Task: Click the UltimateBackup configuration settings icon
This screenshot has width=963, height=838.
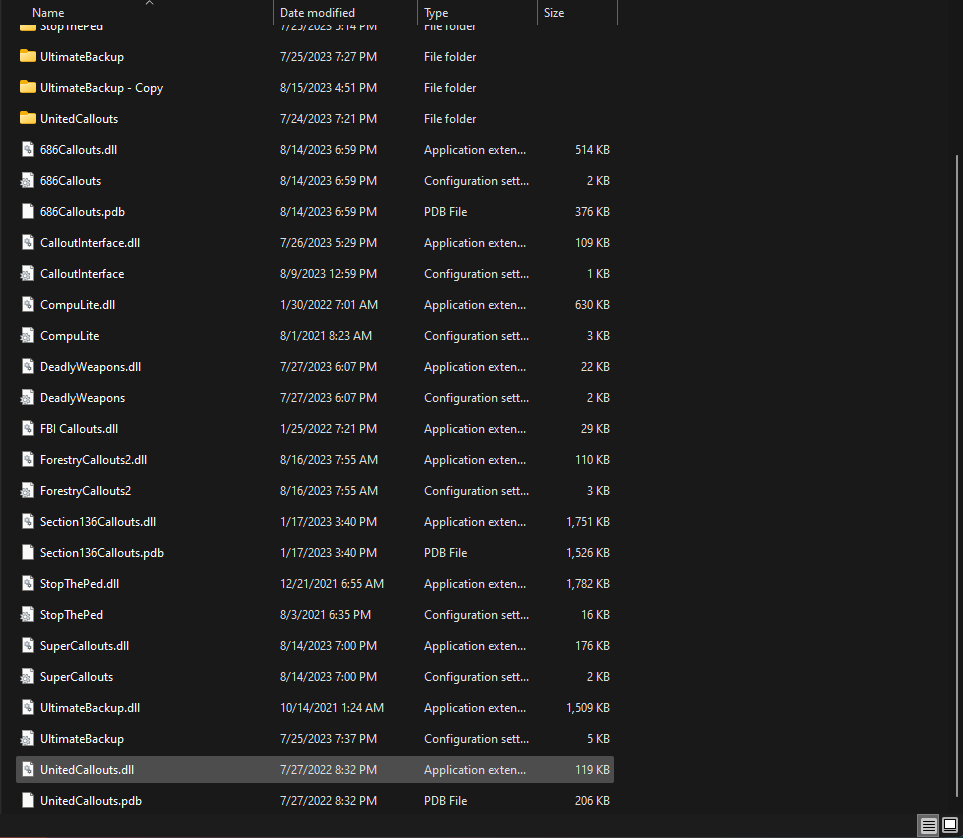Action: tap(27, 738)
